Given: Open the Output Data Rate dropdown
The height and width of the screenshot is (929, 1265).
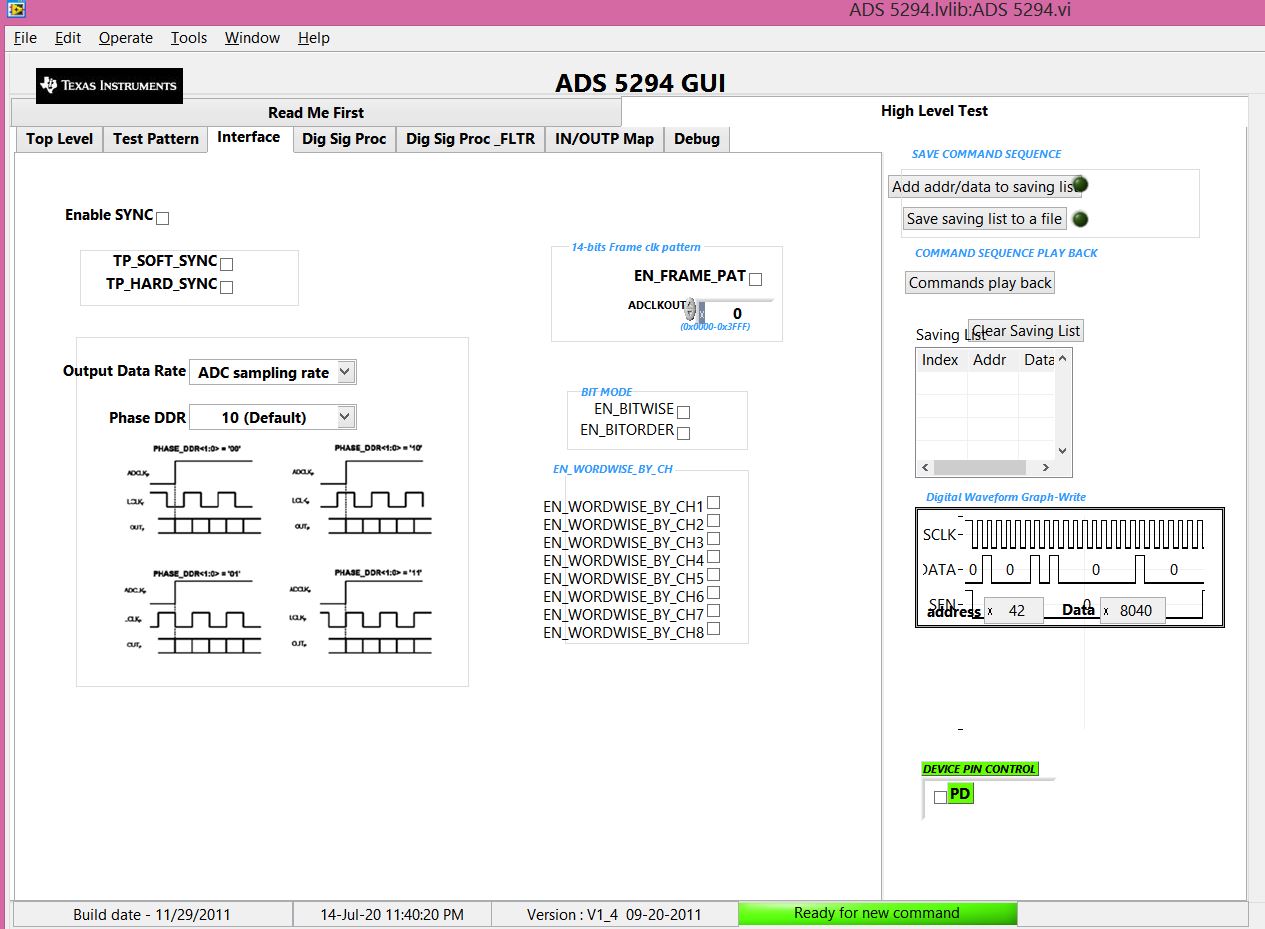Looking at the screenshot, I should pos(272,372).
